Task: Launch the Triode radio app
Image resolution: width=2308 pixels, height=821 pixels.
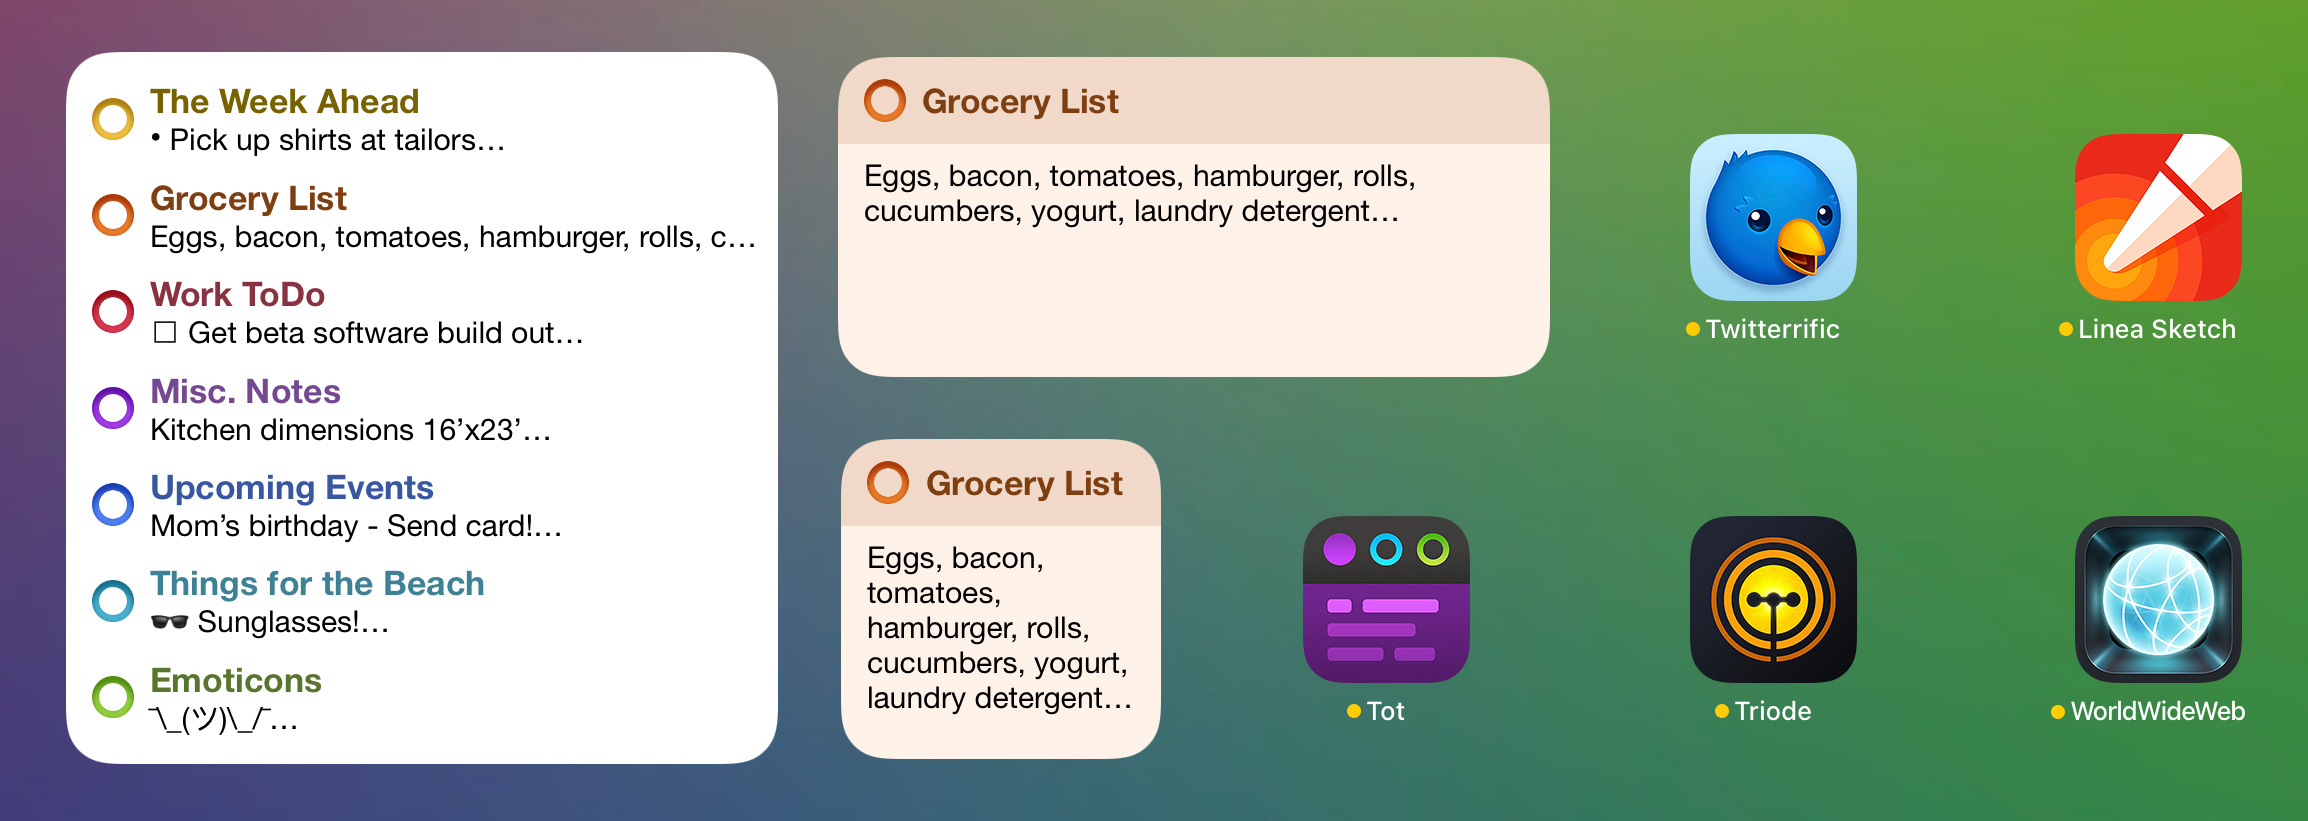Action: tap(1772, 599)
